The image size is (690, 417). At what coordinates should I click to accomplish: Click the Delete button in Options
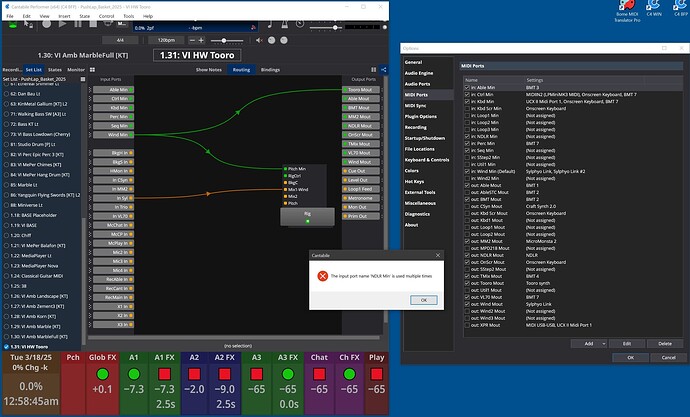click(x=665, y=344)
